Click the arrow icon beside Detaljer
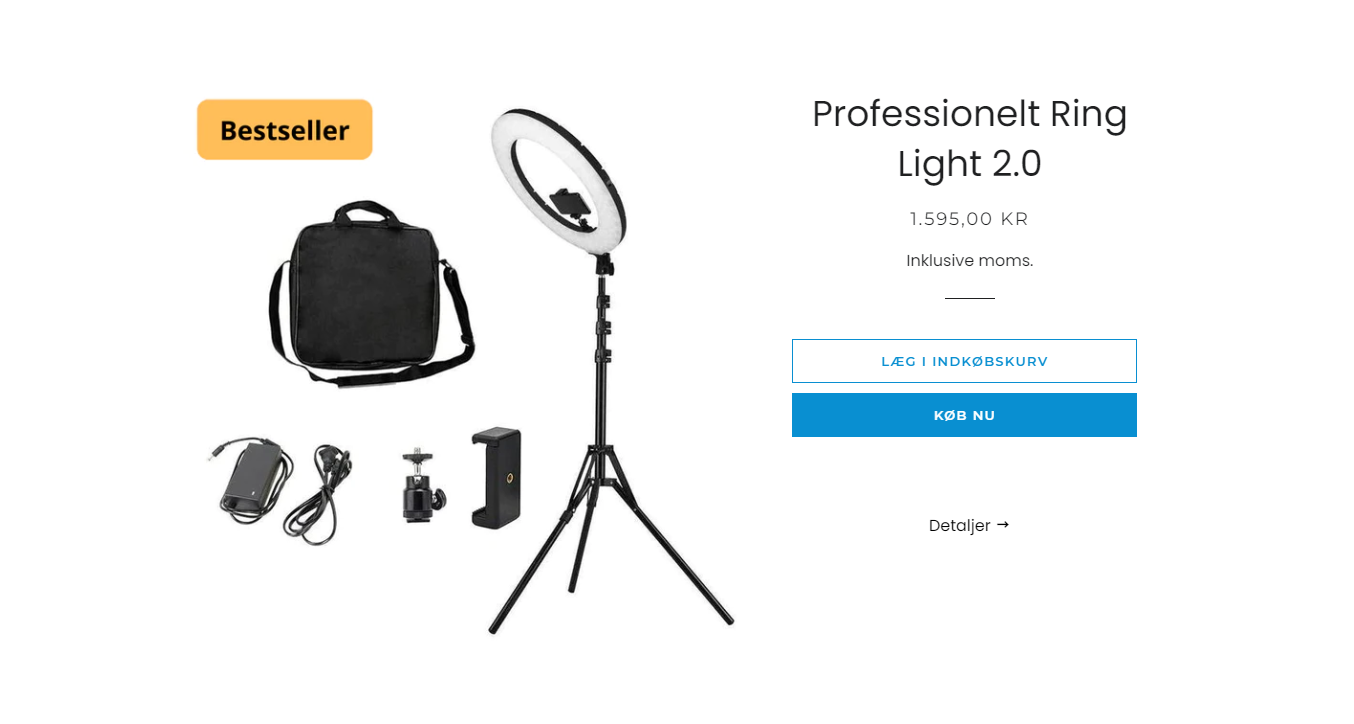This screenshot has width=1354, height=724. 1003,524
